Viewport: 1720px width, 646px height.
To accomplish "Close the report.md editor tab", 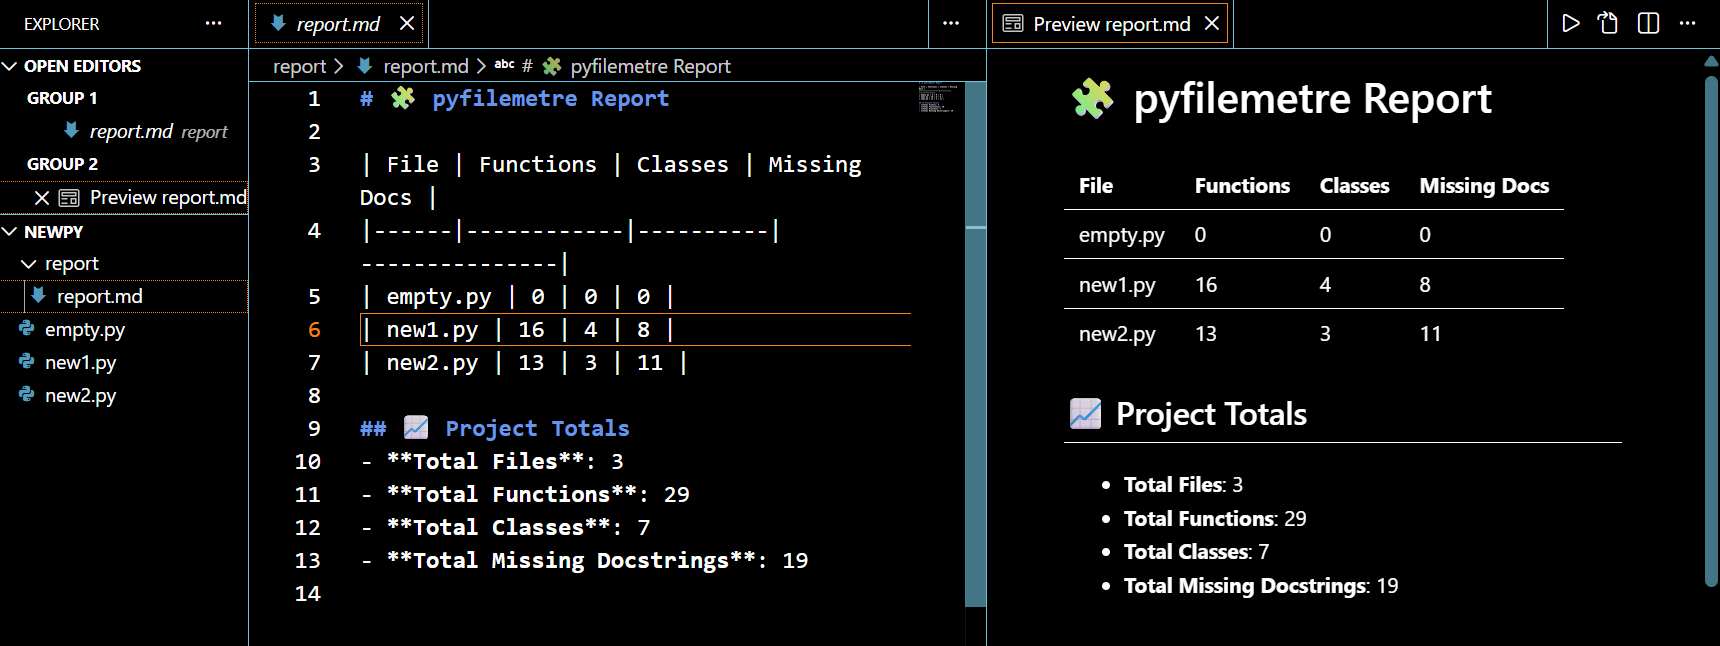I will point(407,23).
